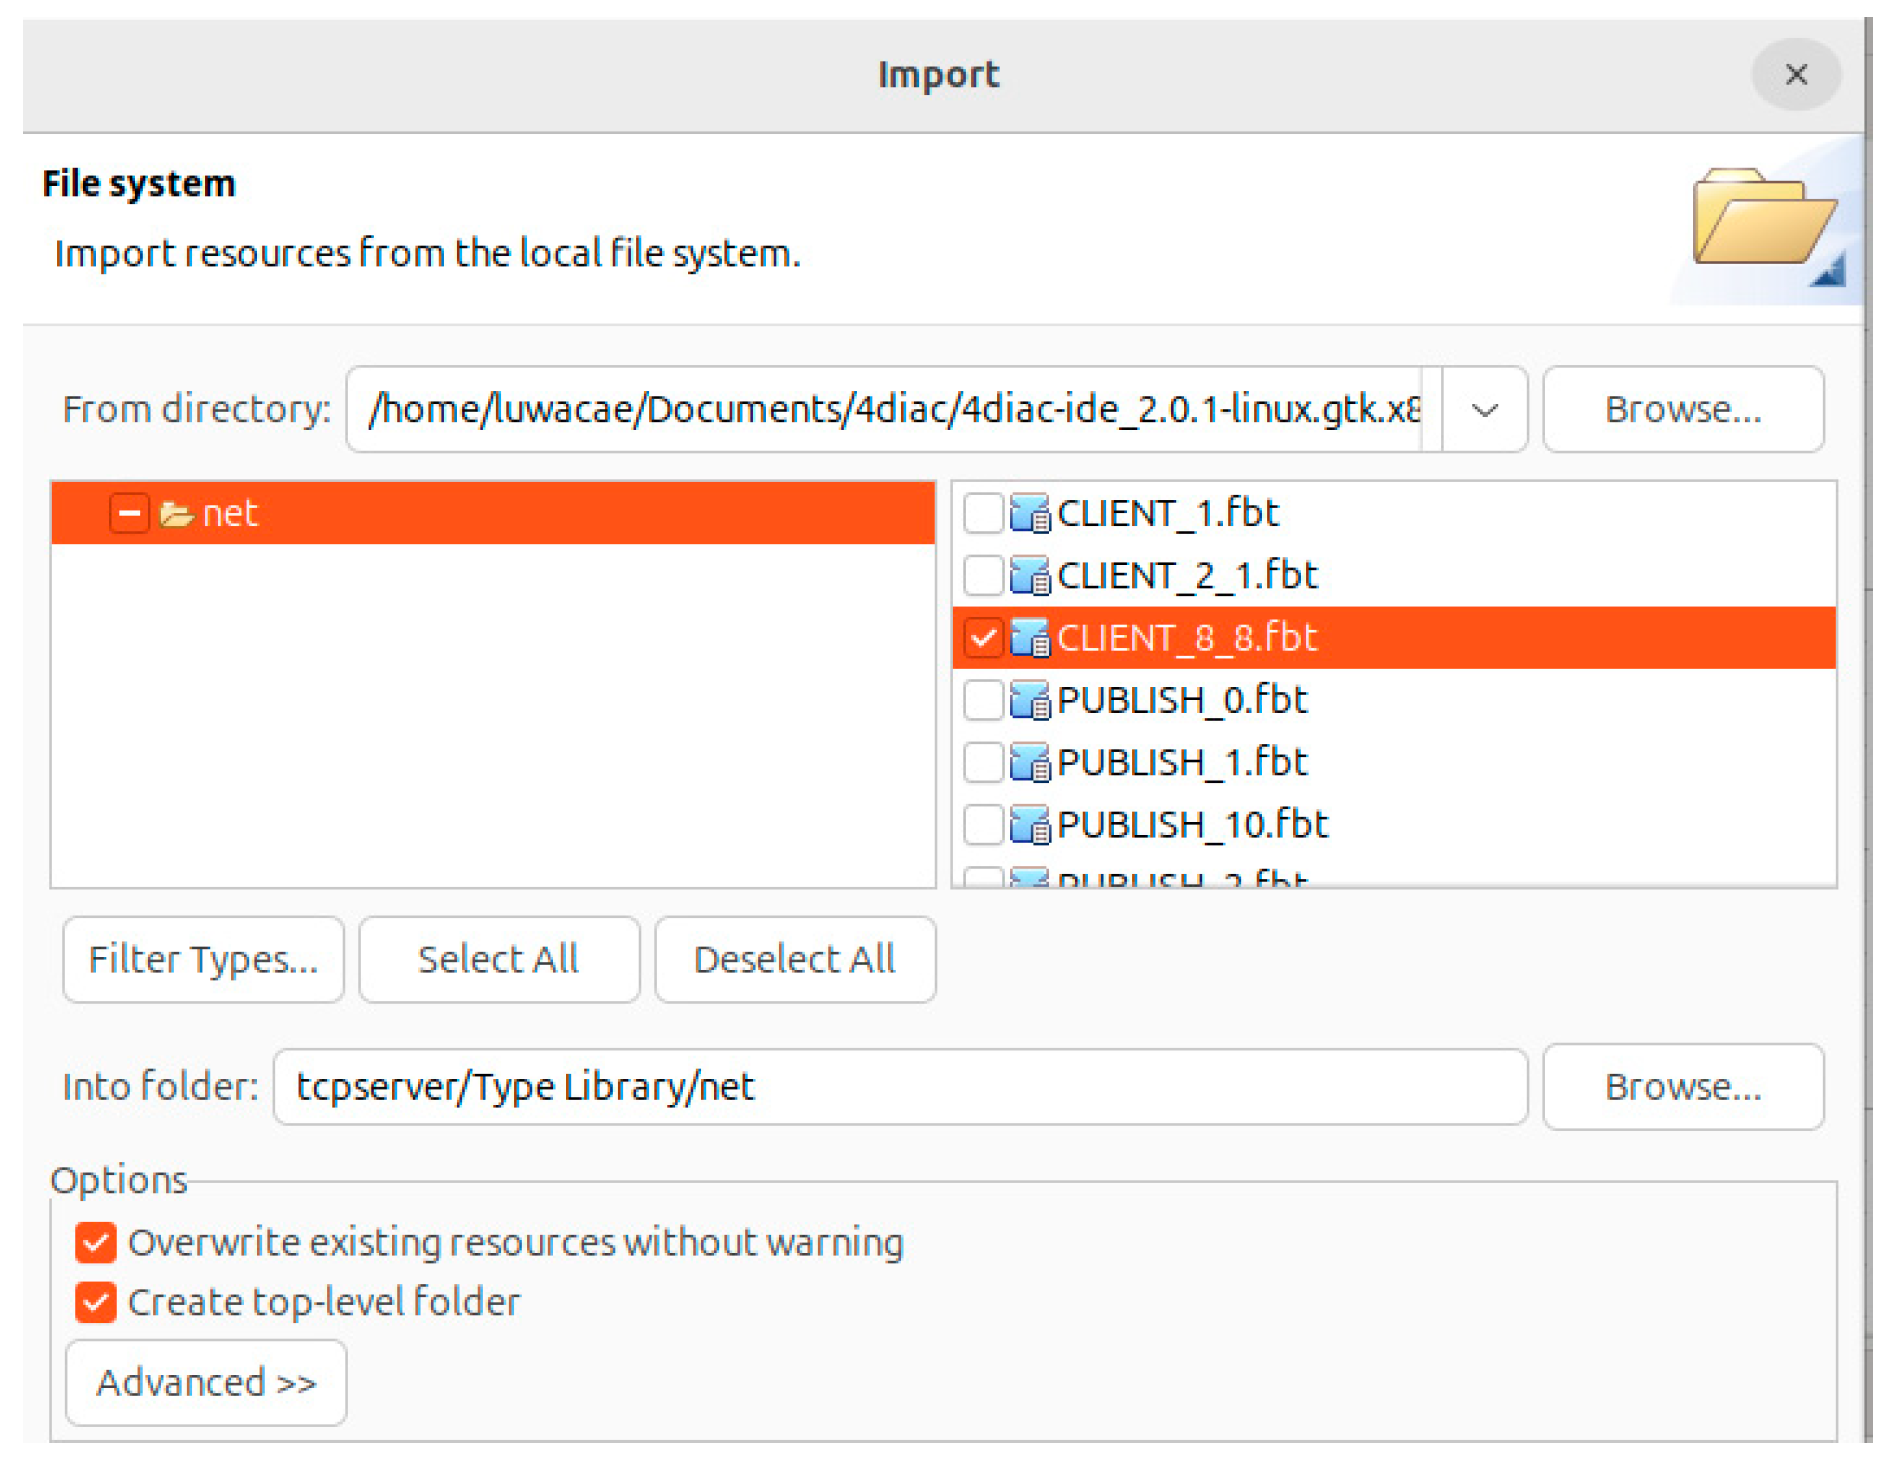1886x1463 pixels.
Task: Click the PUBLISH_10.fbt file icon
Action: pyautogui.click(x=1029, y=824)
